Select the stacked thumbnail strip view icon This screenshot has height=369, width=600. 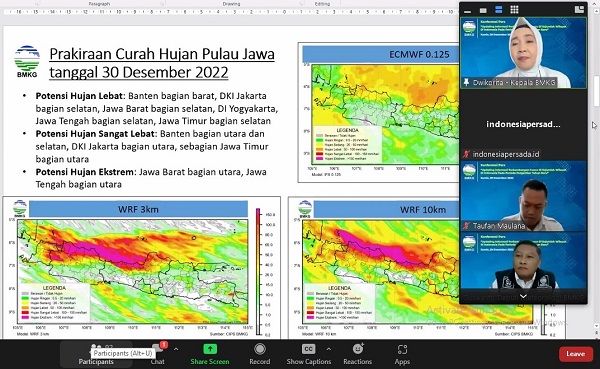coord(499,10)
